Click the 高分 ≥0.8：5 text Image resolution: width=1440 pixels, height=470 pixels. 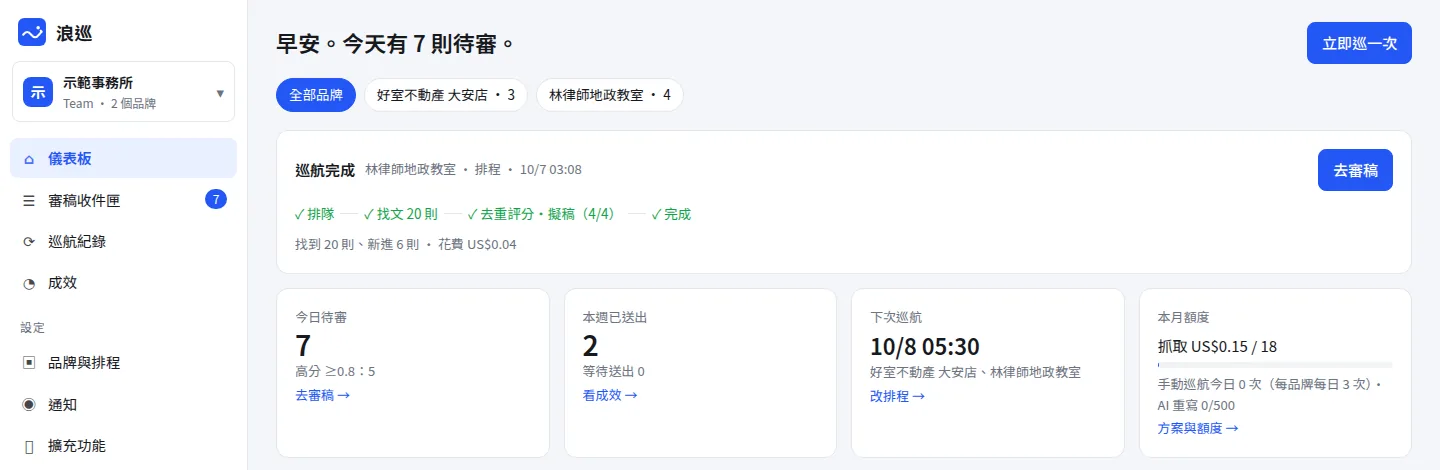click(x=335, y=372)
